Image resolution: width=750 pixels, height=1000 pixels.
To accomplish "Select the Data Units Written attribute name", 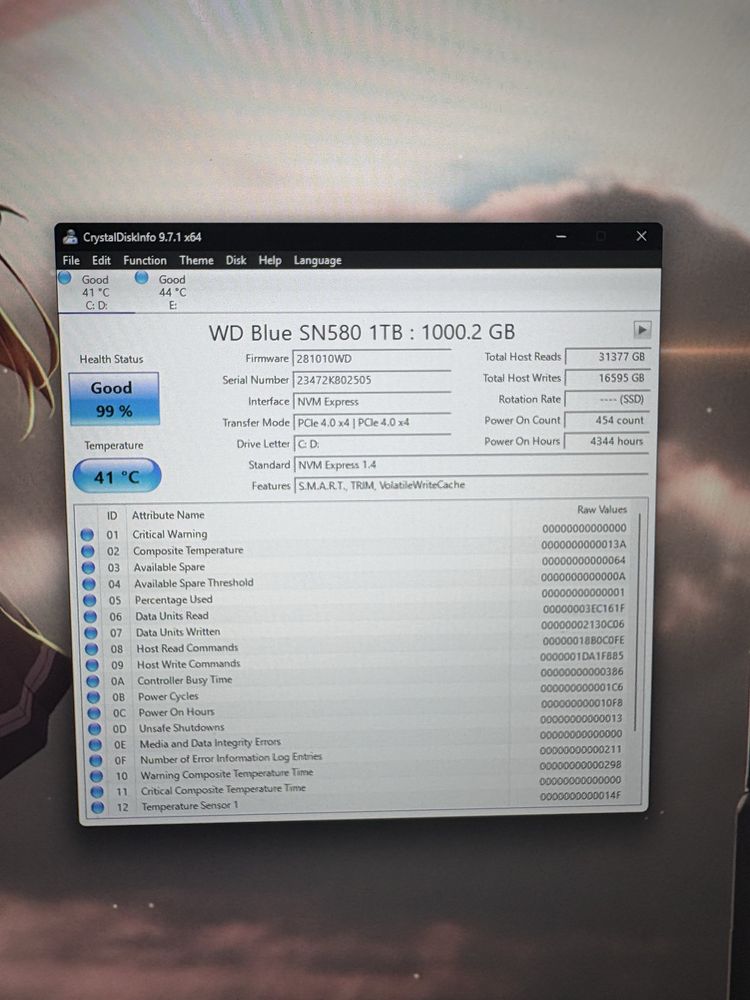I will click(x=178, y=632).
